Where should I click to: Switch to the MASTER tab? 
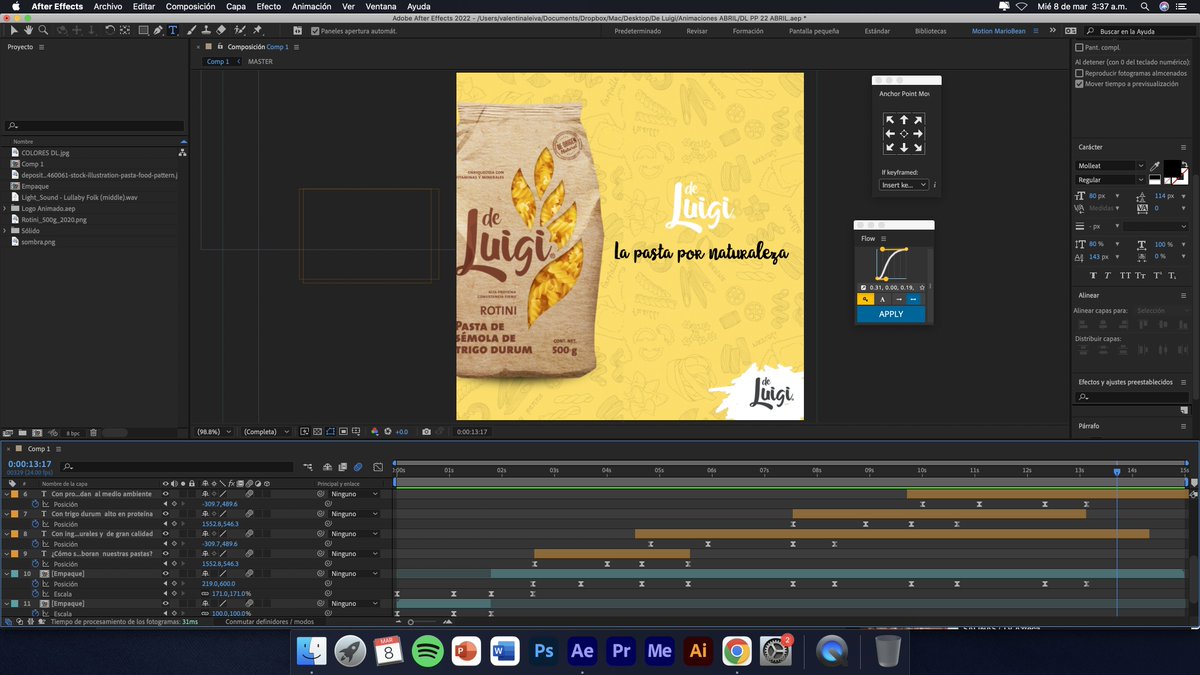pyautogui.click(x=258, y=61)
